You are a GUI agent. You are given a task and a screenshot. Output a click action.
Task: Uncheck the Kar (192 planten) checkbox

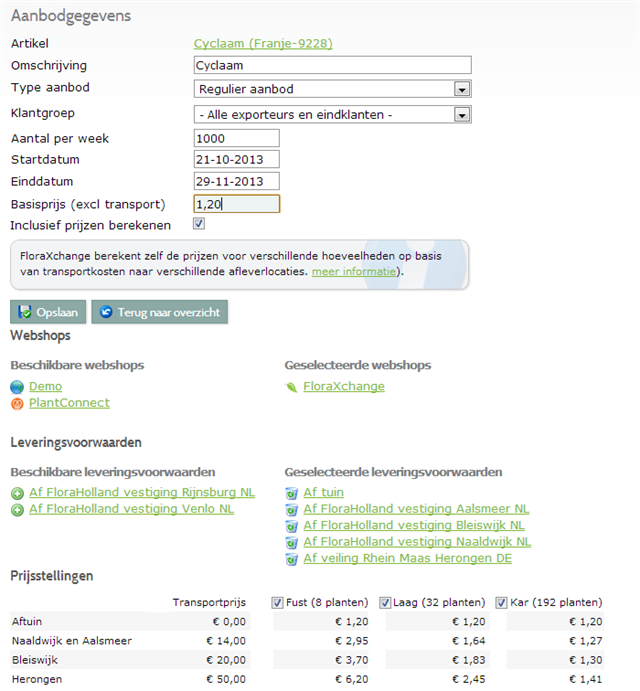coord(502,602)
